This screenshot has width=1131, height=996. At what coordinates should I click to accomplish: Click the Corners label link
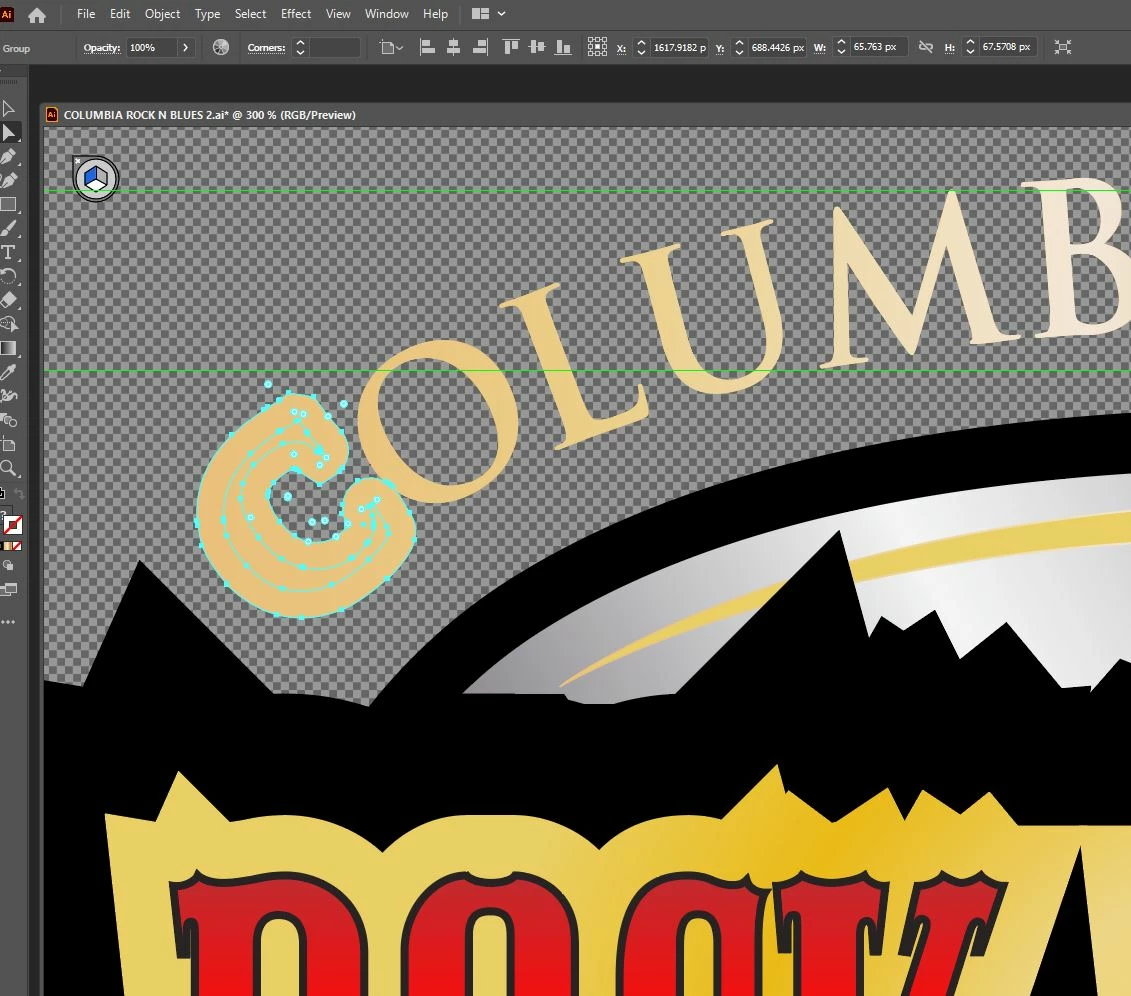click(266, 48)
